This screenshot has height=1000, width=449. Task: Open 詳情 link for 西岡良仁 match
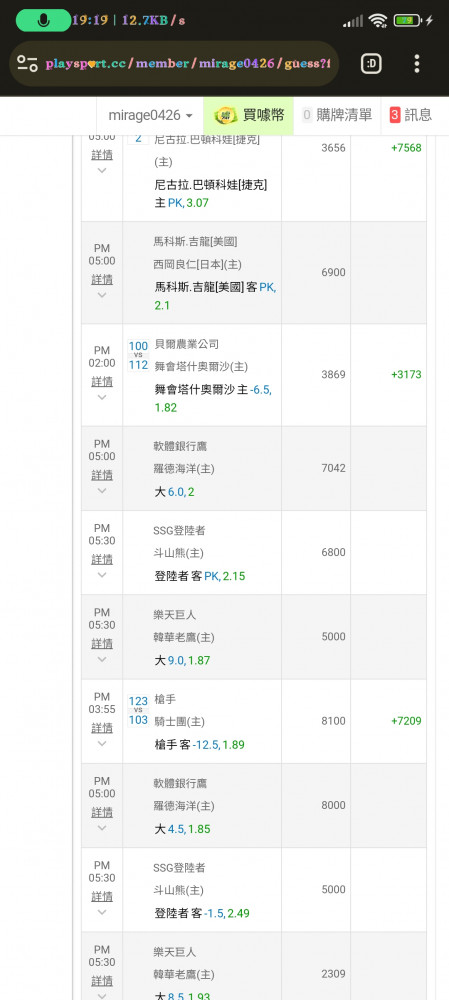[x=102, y=279]
